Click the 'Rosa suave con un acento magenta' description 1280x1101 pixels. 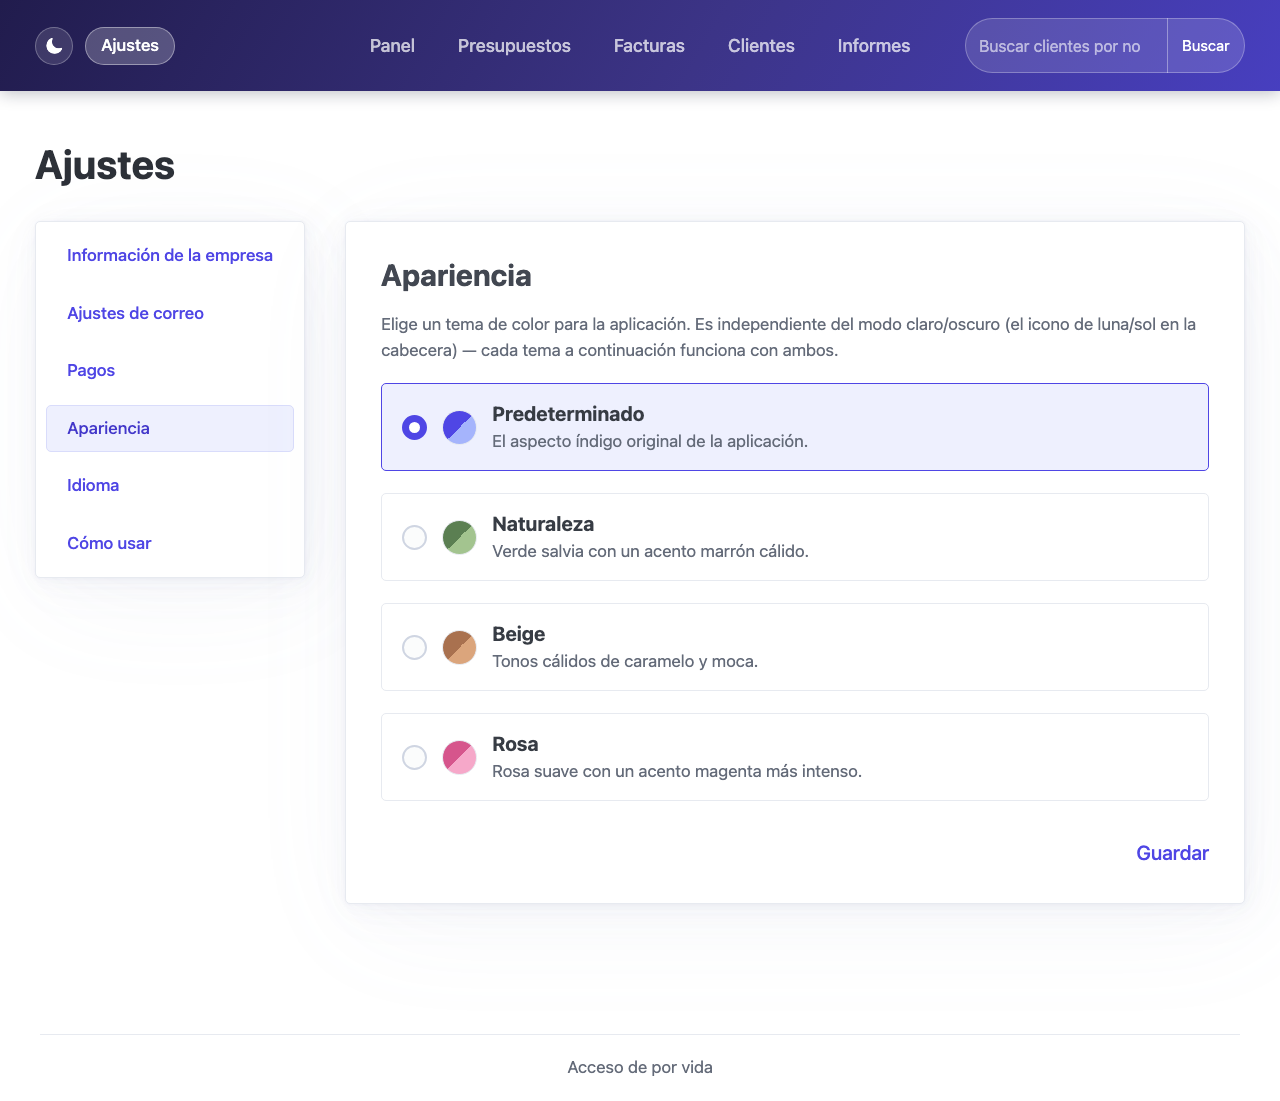(677, 771)
